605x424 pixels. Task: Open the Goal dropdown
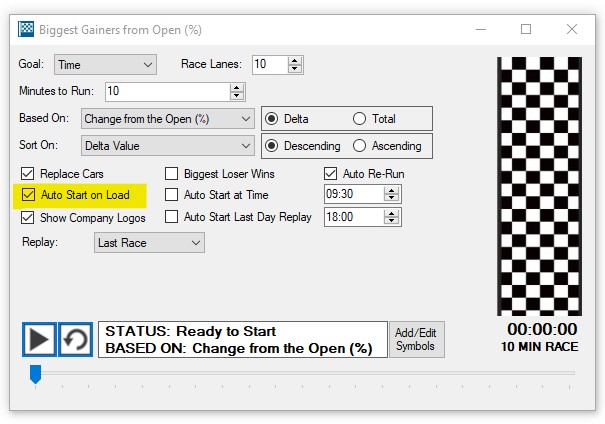[105, 65]
